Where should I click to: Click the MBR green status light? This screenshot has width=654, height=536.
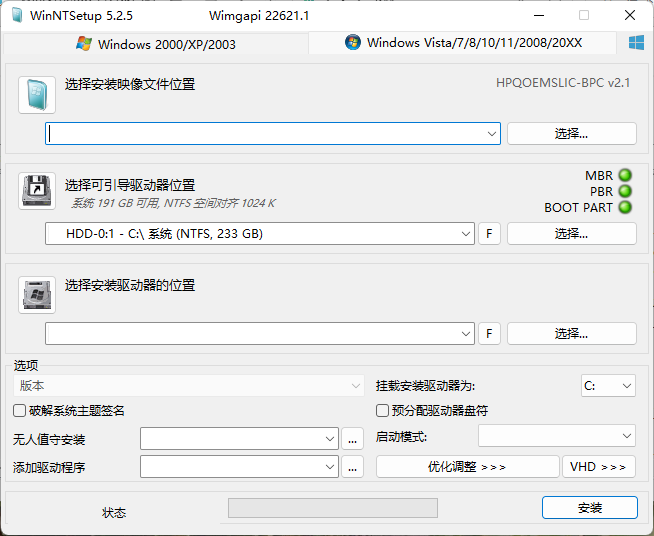625,175
